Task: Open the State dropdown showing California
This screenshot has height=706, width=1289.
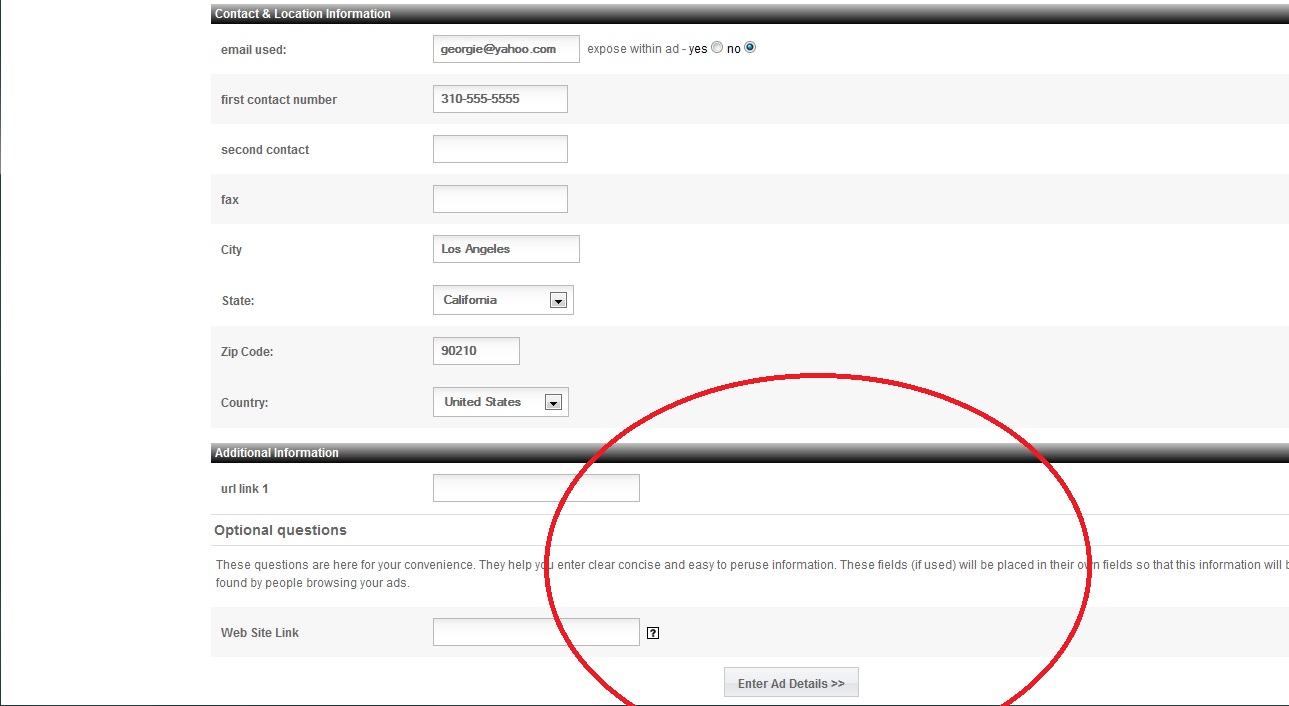Action: [503, 300]
